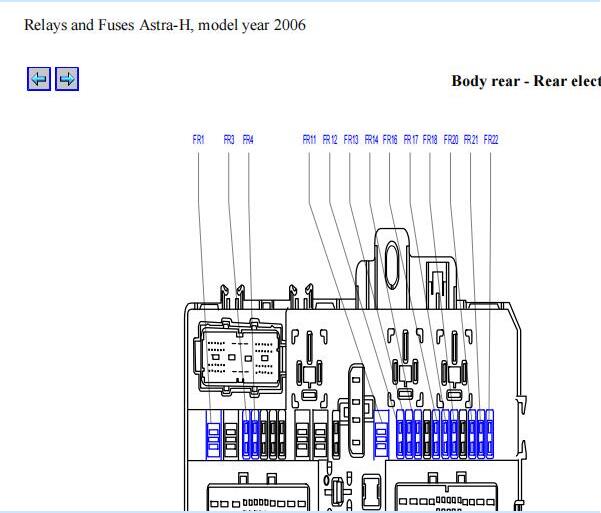Click the FR4 fuse label
601x513 pixels.
pos(248,140)
